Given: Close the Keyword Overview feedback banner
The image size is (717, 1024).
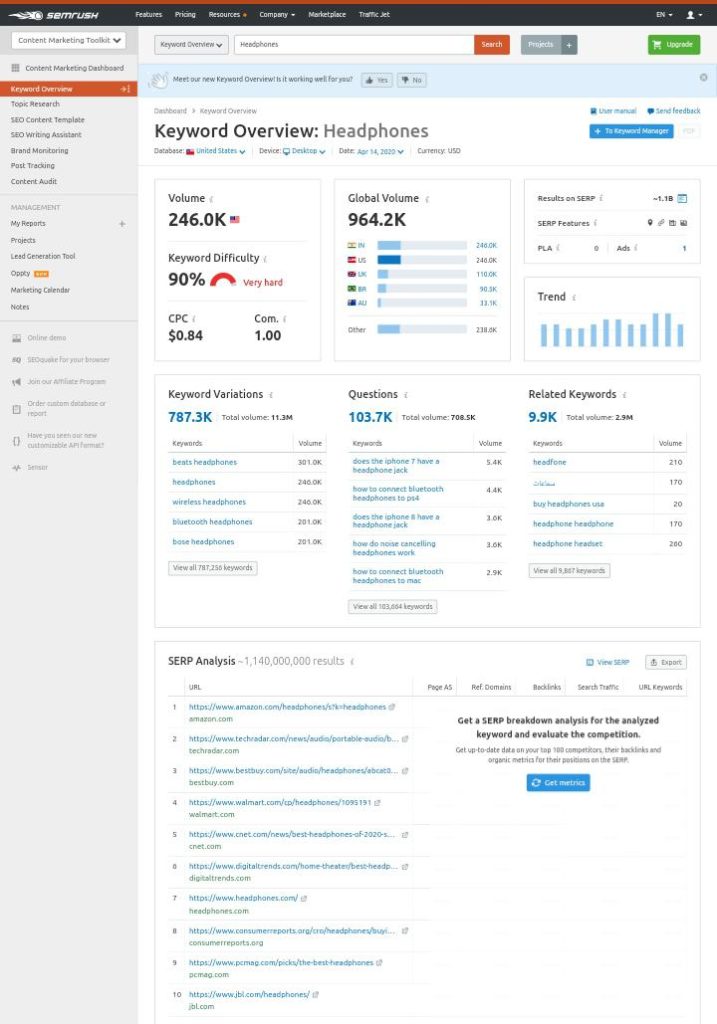Looking at the screenshot, I should [703, 77].
